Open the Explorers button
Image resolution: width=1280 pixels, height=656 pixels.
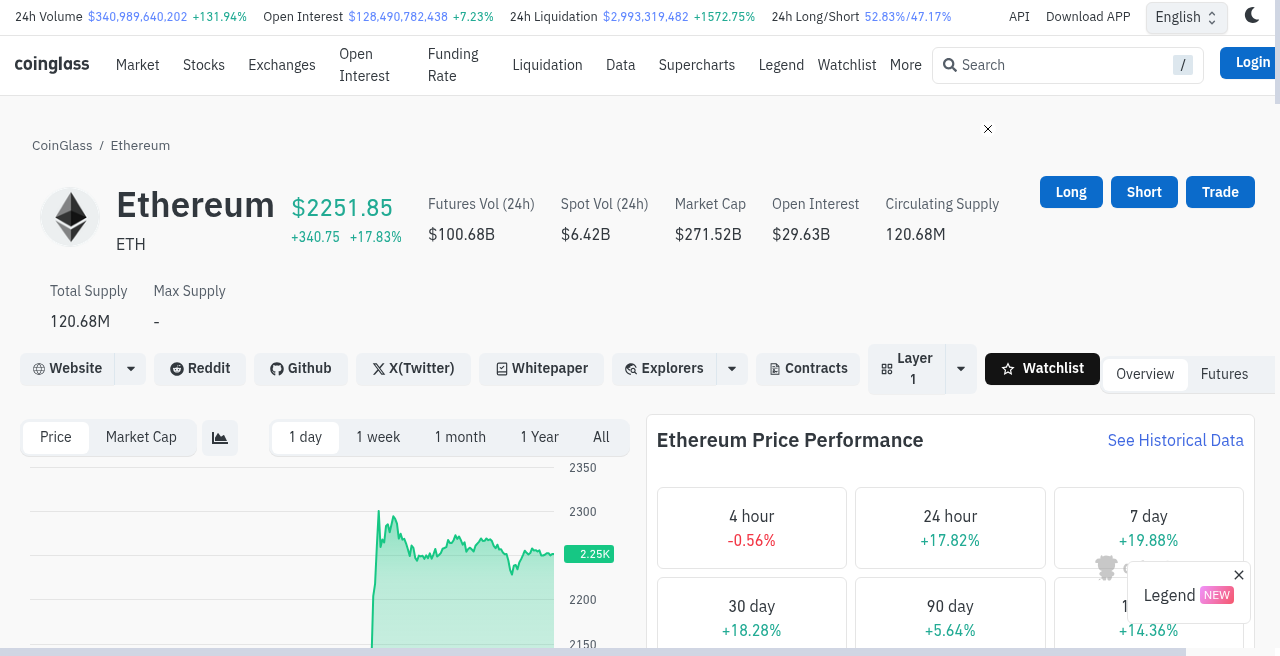664,369
